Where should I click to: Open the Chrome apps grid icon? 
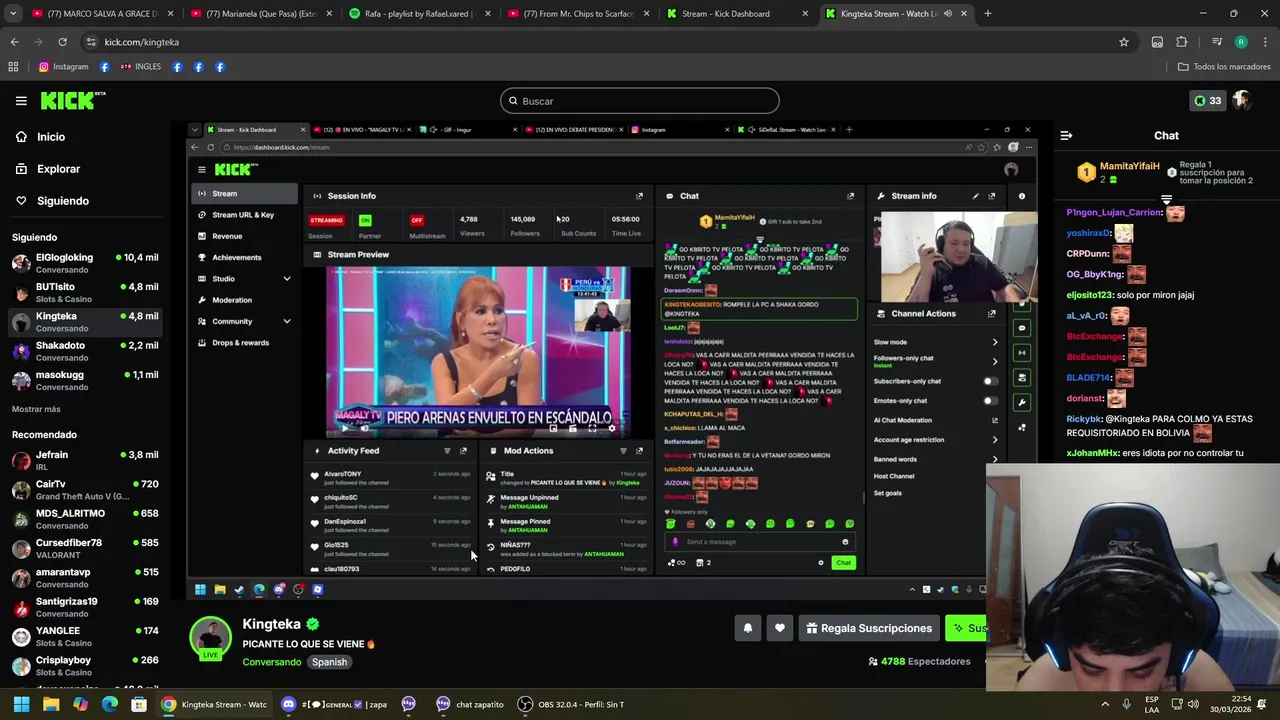coord(13,67)
